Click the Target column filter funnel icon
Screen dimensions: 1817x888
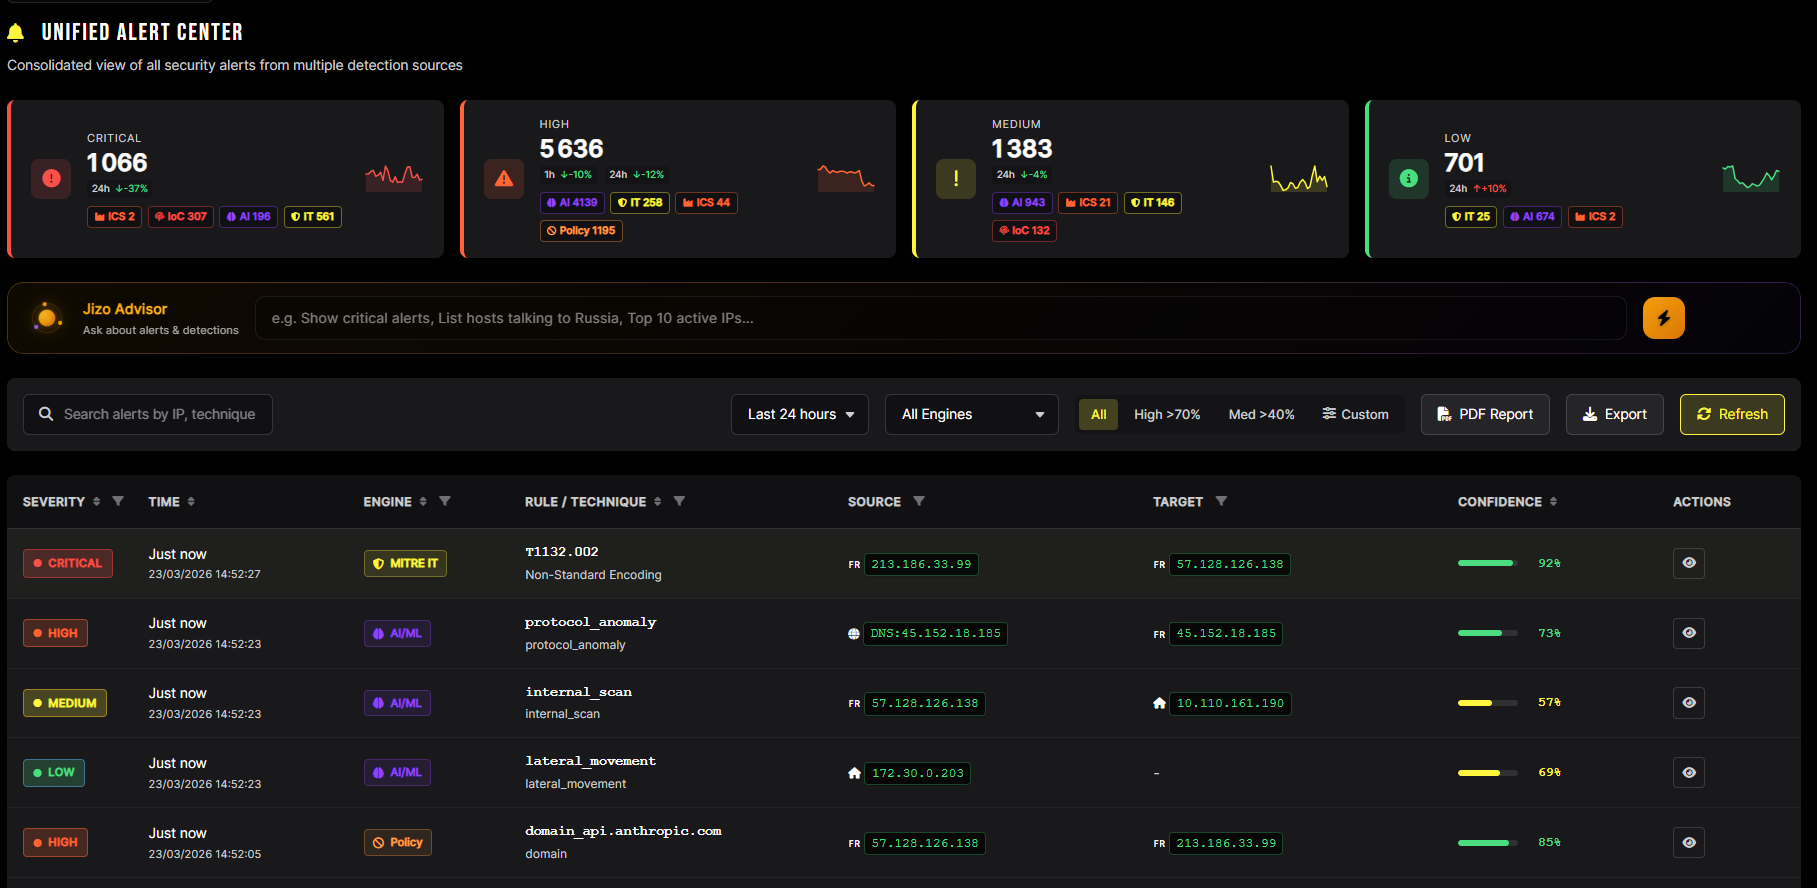click(x=1221, y=501)
